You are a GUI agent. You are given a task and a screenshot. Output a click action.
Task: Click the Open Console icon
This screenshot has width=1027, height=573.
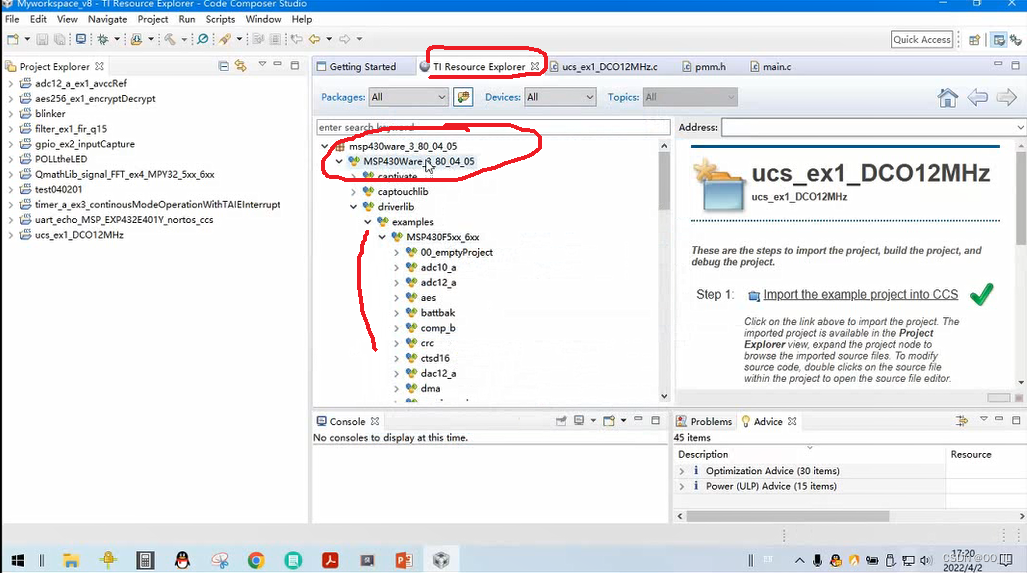[608, 420]
